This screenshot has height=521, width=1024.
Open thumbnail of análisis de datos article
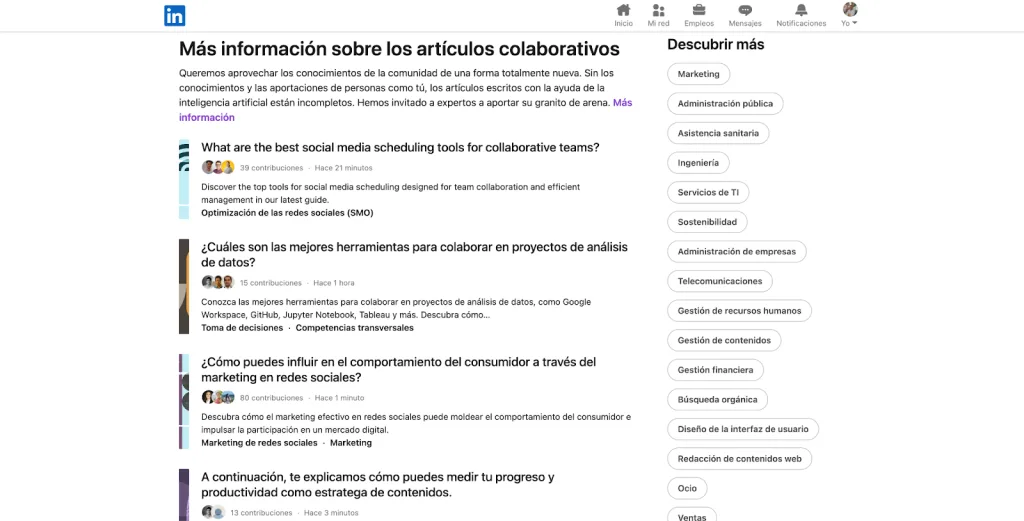tap(184, 286)
